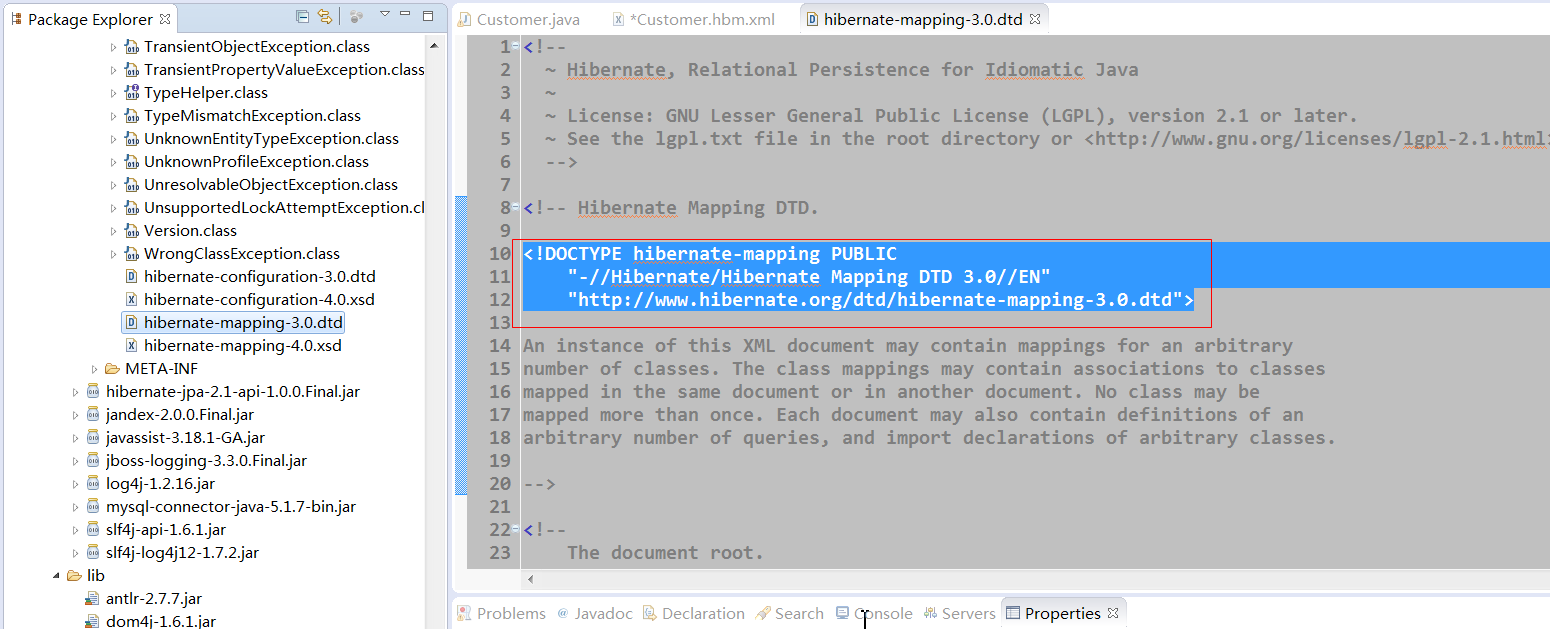Image resolution: width=1550 pixels, height=629 pixels.
Task: Expand WrongClassException.class node
Action: (x=113, y=254)
